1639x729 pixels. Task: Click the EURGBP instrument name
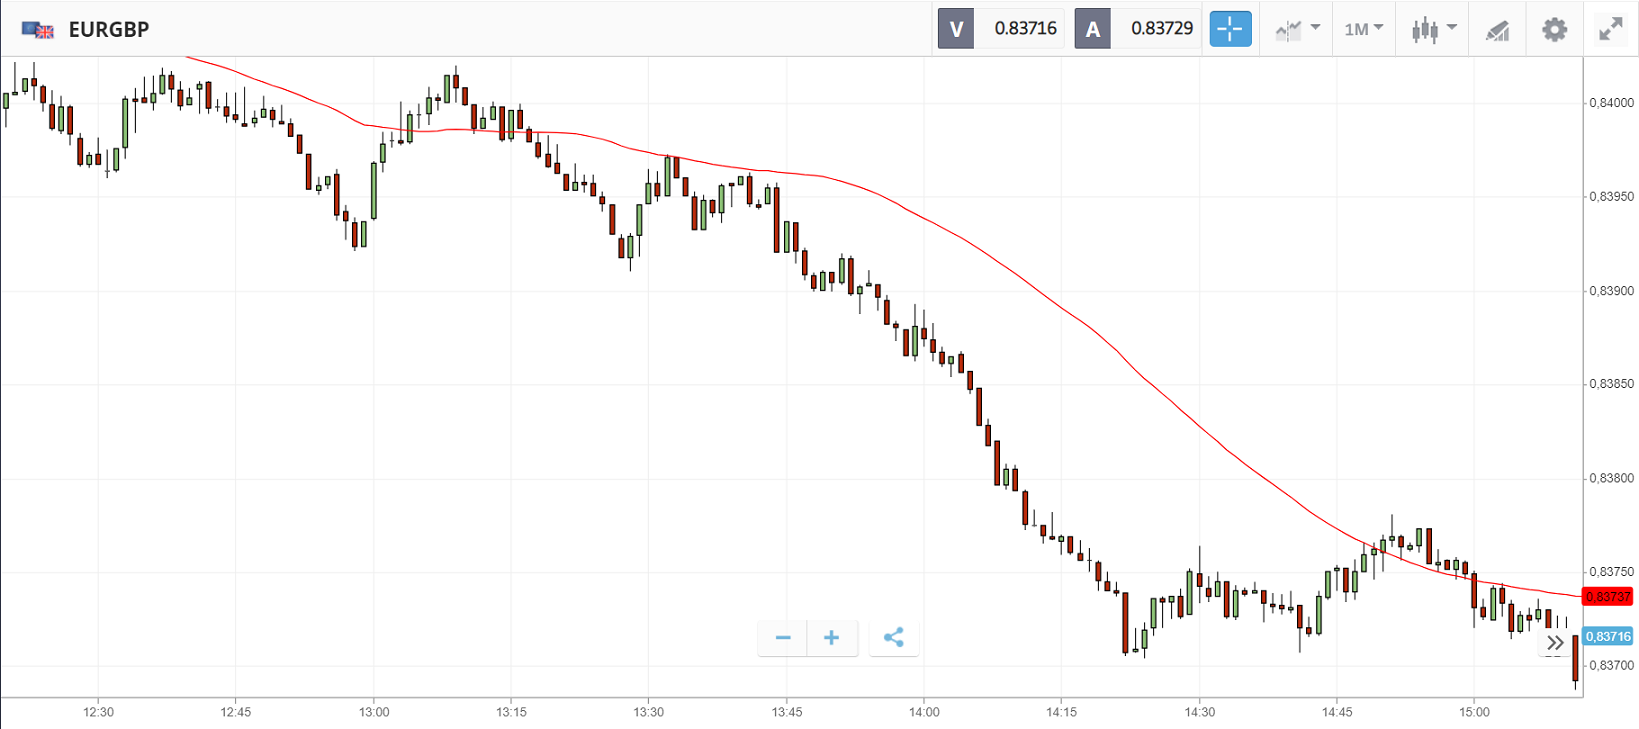tap(109, 30)
